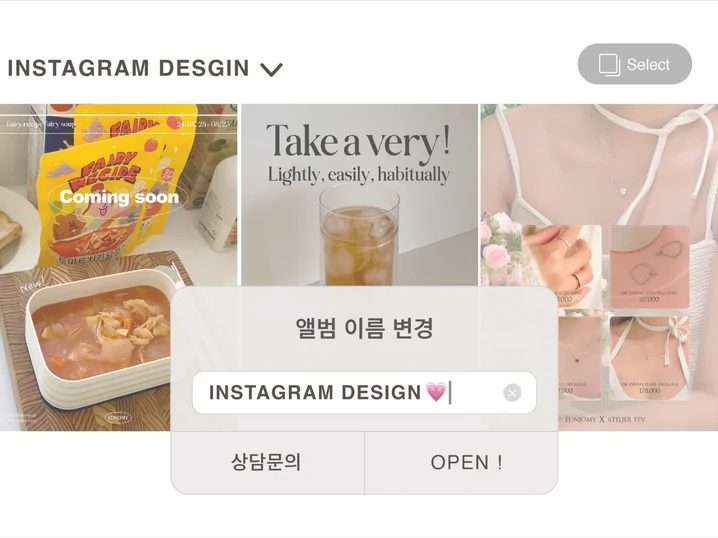Open the INSTAGRAM DESGIN album title
The image size is (718, 538).
click(129, 68)
